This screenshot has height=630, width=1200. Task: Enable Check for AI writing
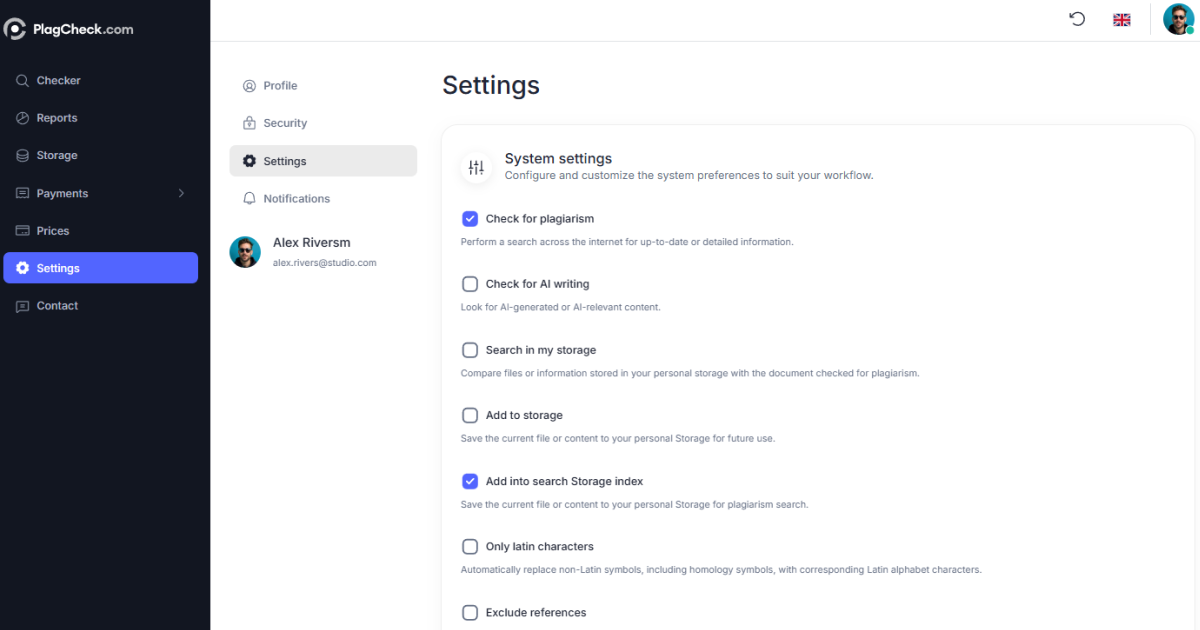pos(470,283)
